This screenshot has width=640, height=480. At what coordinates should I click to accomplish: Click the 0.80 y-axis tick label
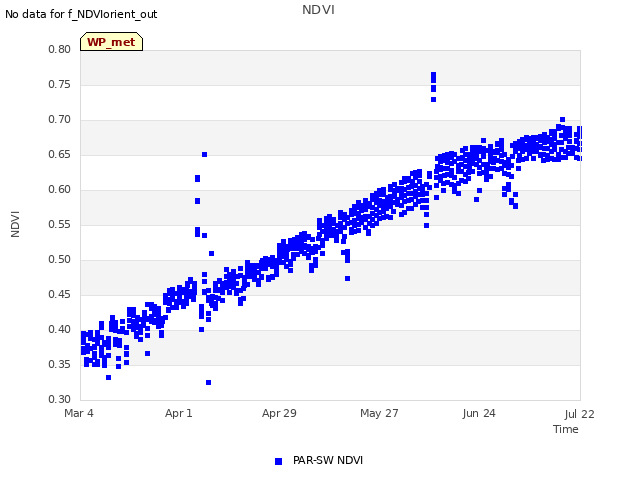60,49
